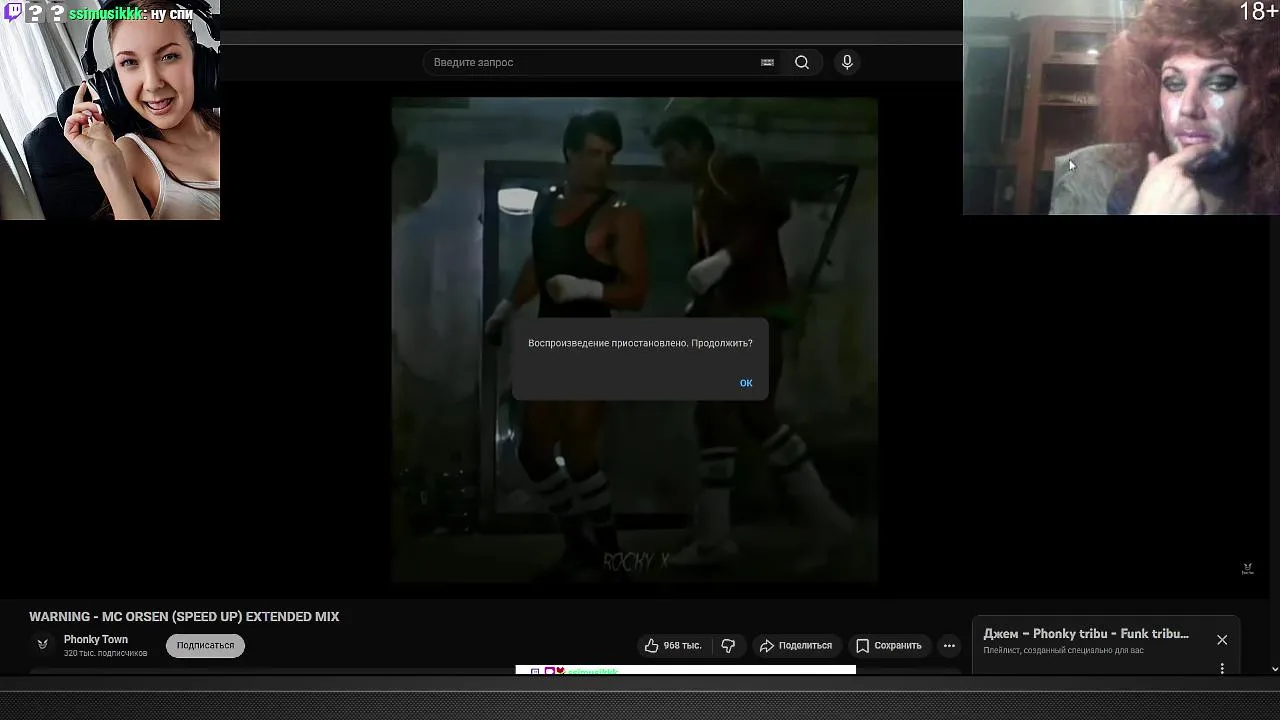Click the page scrollbar down arrow
1280x720 pixels.
pyautogui.click(x=1274, y=669)
